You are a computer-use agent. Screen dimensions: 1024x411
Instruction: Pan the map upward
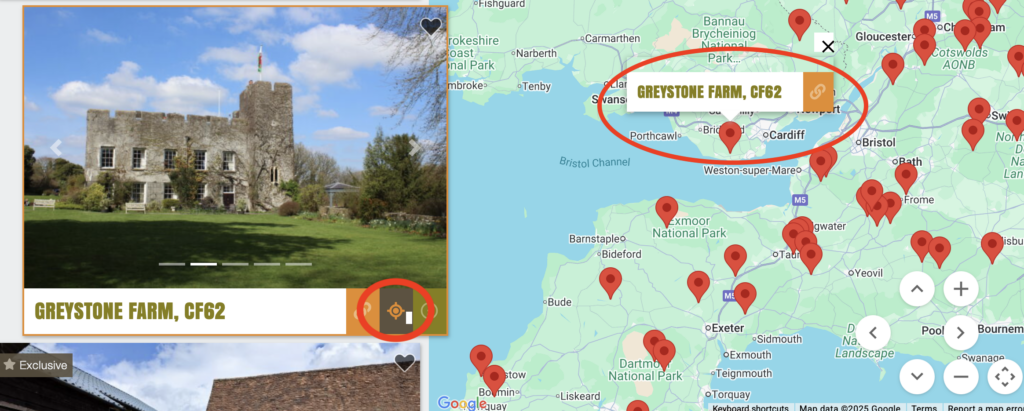[x=917, y=289]
